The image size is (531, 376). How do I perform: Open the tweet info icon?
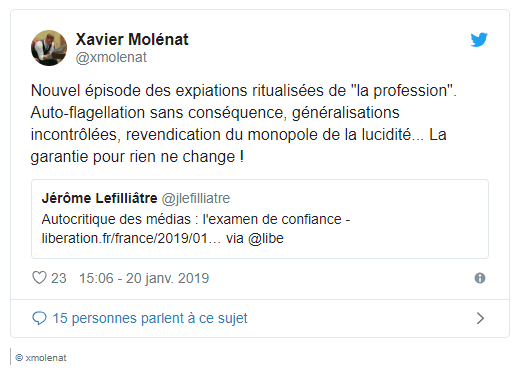480,278
